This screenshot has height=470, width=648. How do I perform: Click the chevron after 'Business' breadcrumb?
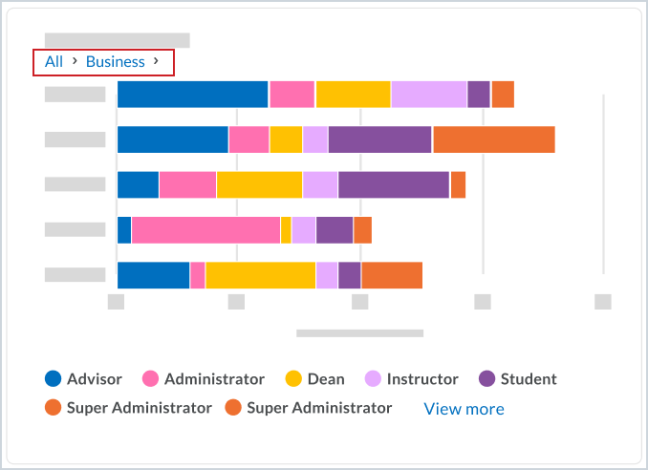[156, 62]
